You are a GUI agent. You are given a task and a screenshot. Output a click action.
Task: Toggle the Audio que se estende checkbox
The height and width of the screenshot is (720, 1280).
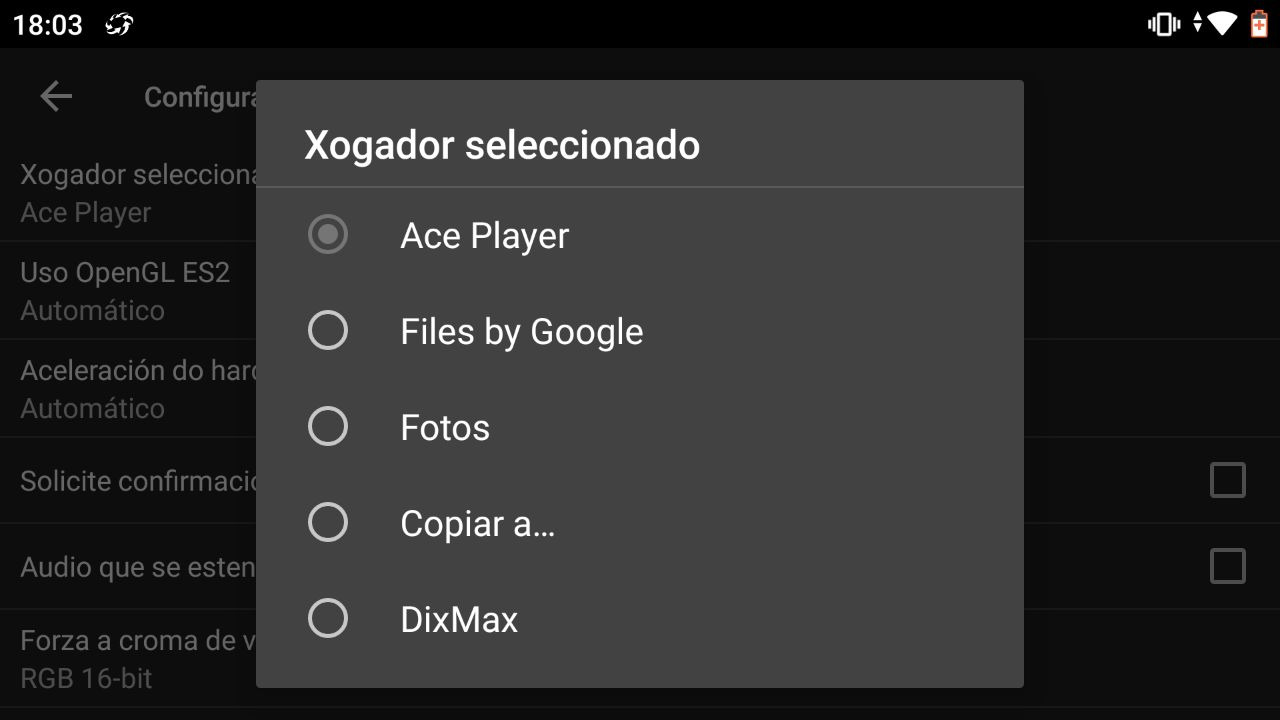[x=1228, y=566]
